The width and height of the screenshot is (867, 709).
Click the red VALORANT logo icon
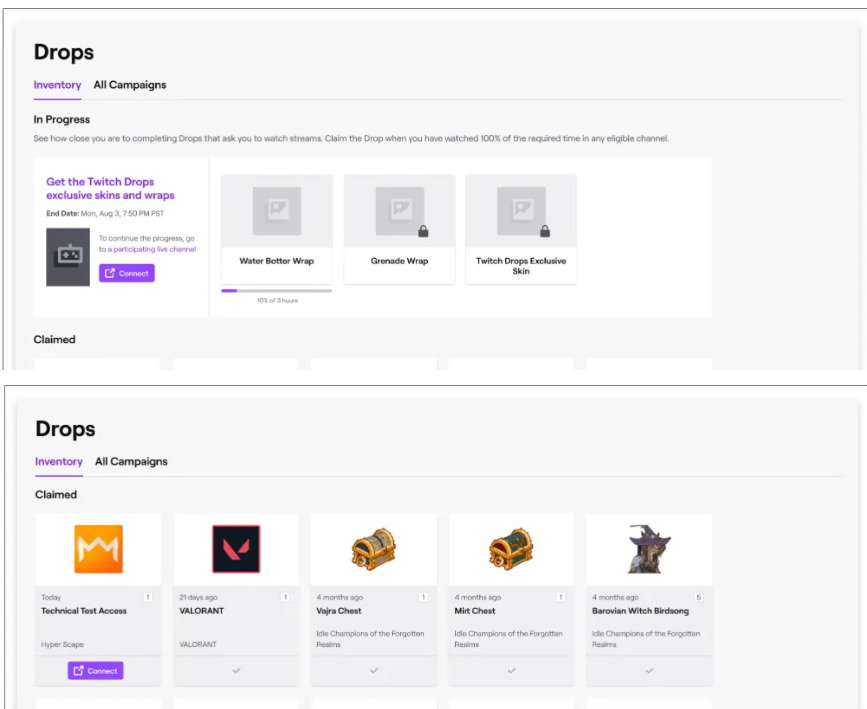coord(236,549)
